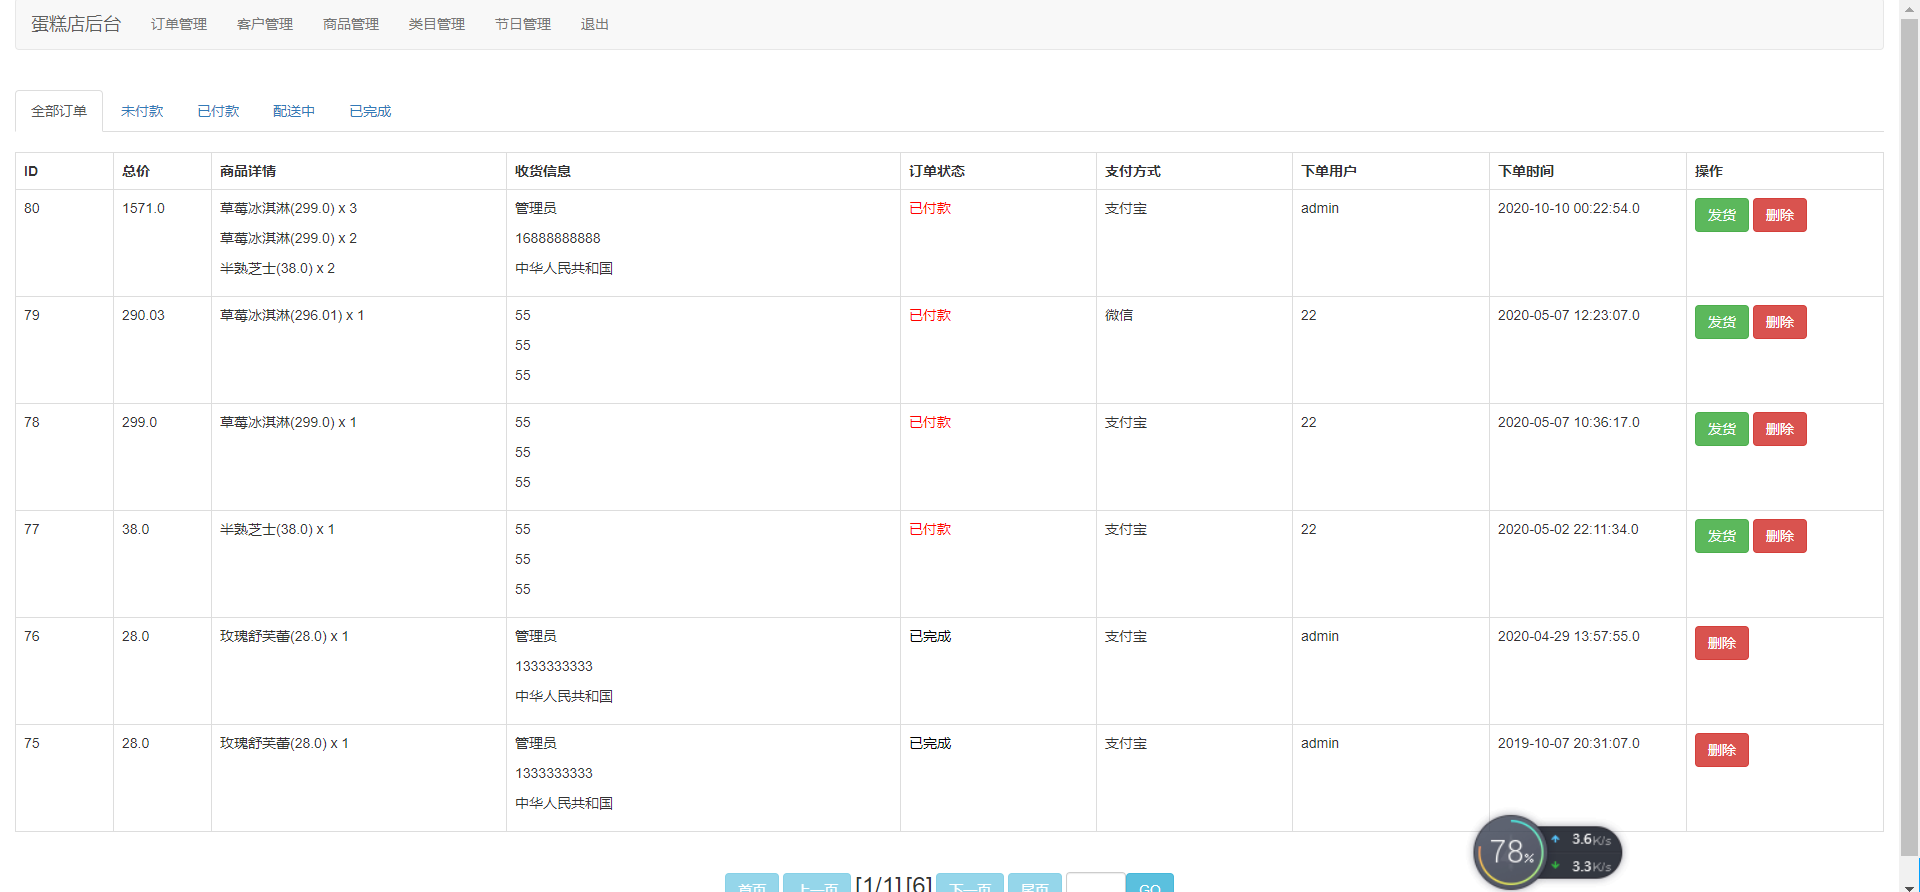The width and height of the screenshot is (1920, 892).
Task: Ship order 78 via 发货
Action: [1721, 429]
